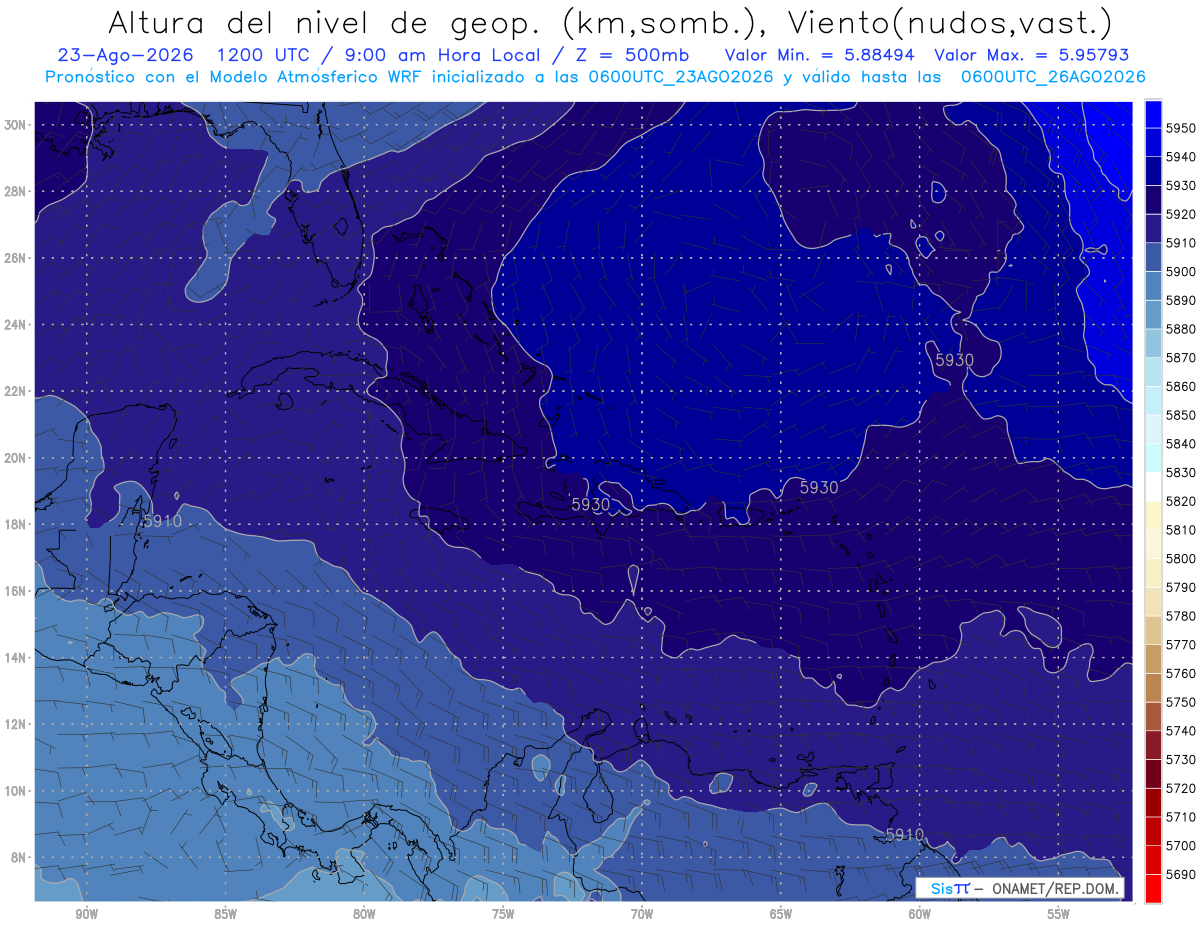Click the 16N latitude axis label
This screenshot has width=1200, height=927.
(x=16, y=591)
